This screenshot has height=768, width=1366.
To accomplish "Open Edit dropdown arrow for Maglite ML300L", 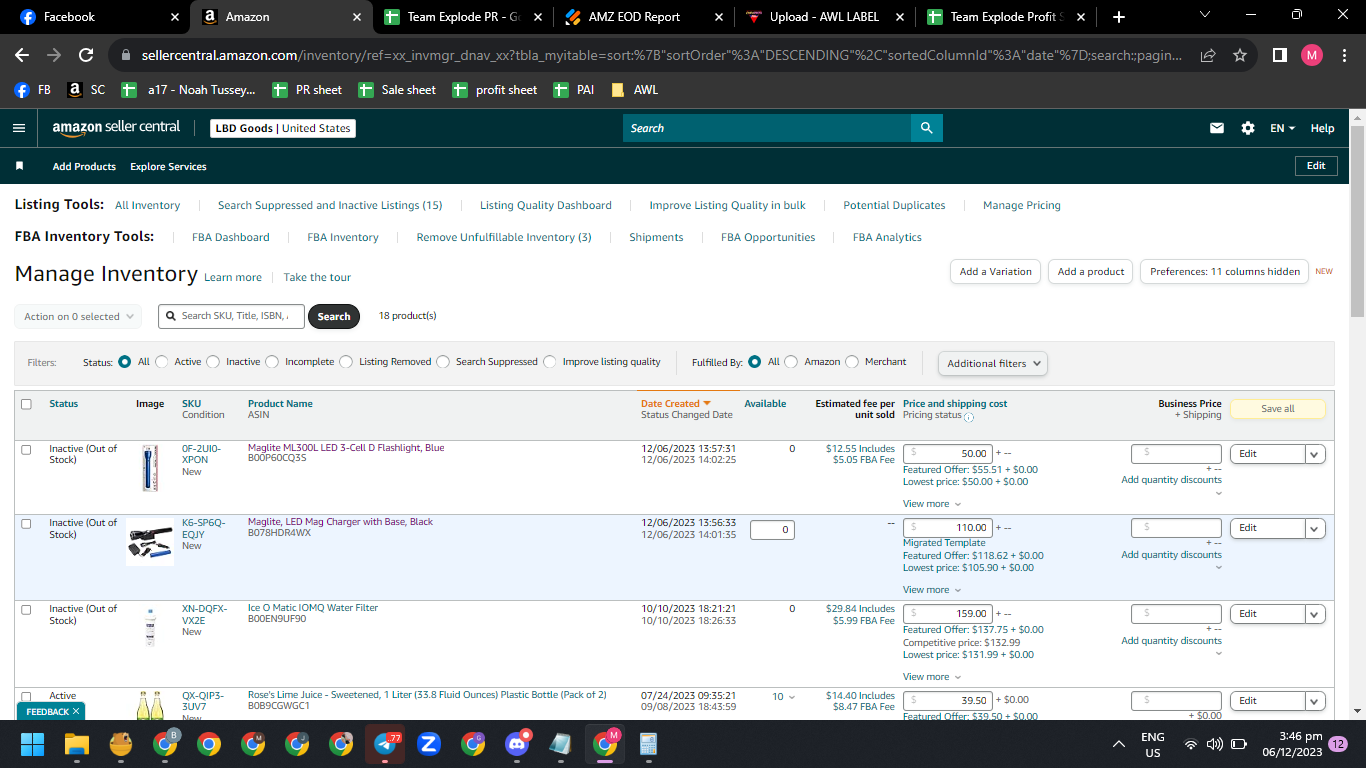I will click(x=1315, y=454).
